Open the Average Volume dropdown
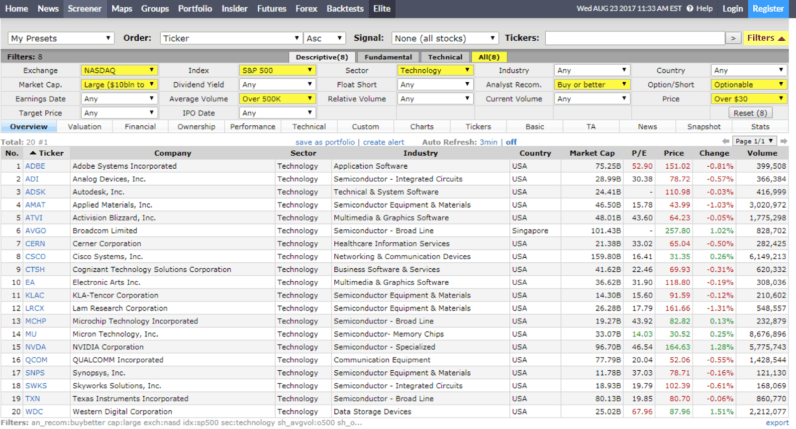 coord(277,99)
